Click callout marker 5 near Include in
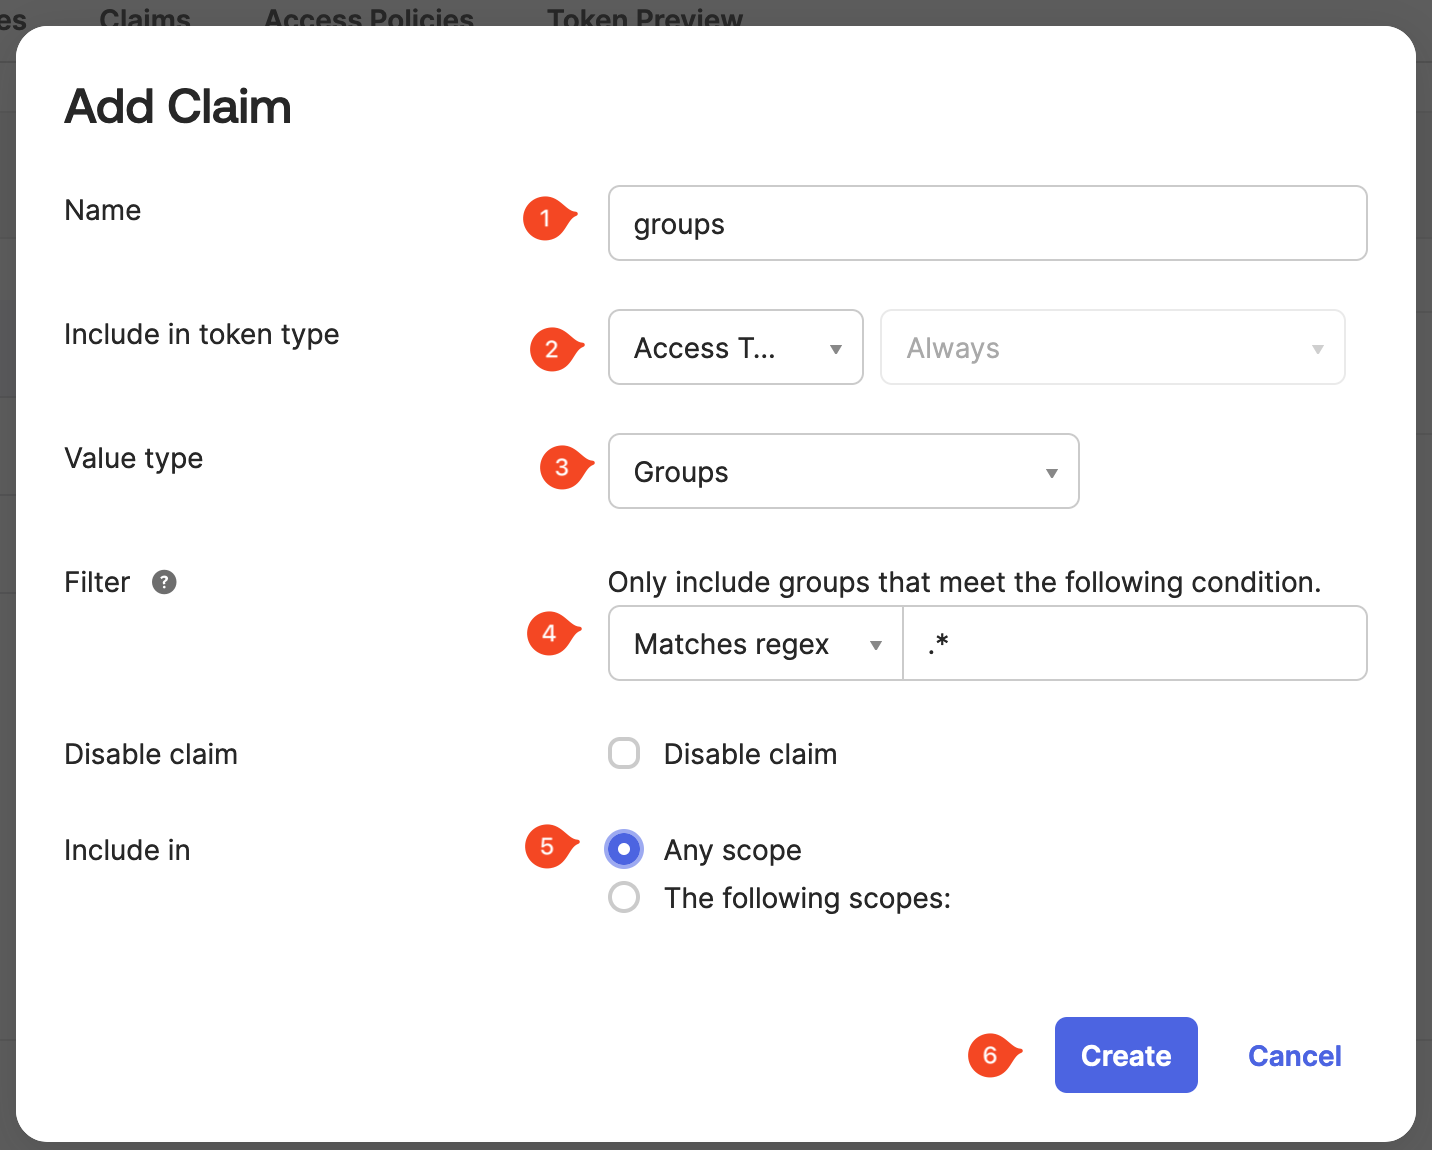Screen dimensions: 1432x1150 click(546, 847)
